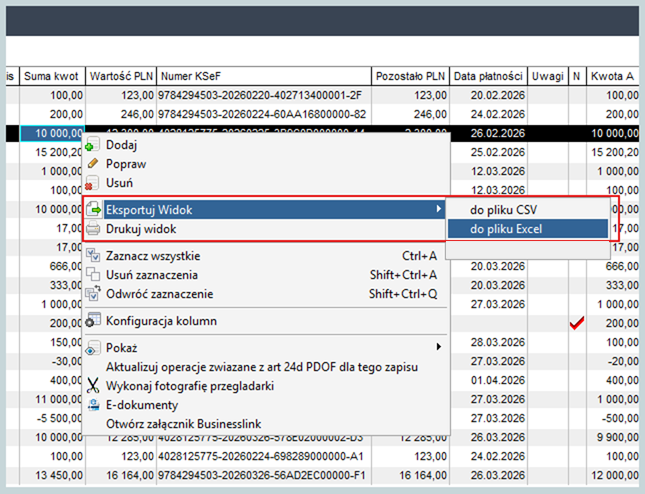The width and height of the screenshot is (645, 494).
Task: Click payment date 25.02.2026
Action: [498, 152]
